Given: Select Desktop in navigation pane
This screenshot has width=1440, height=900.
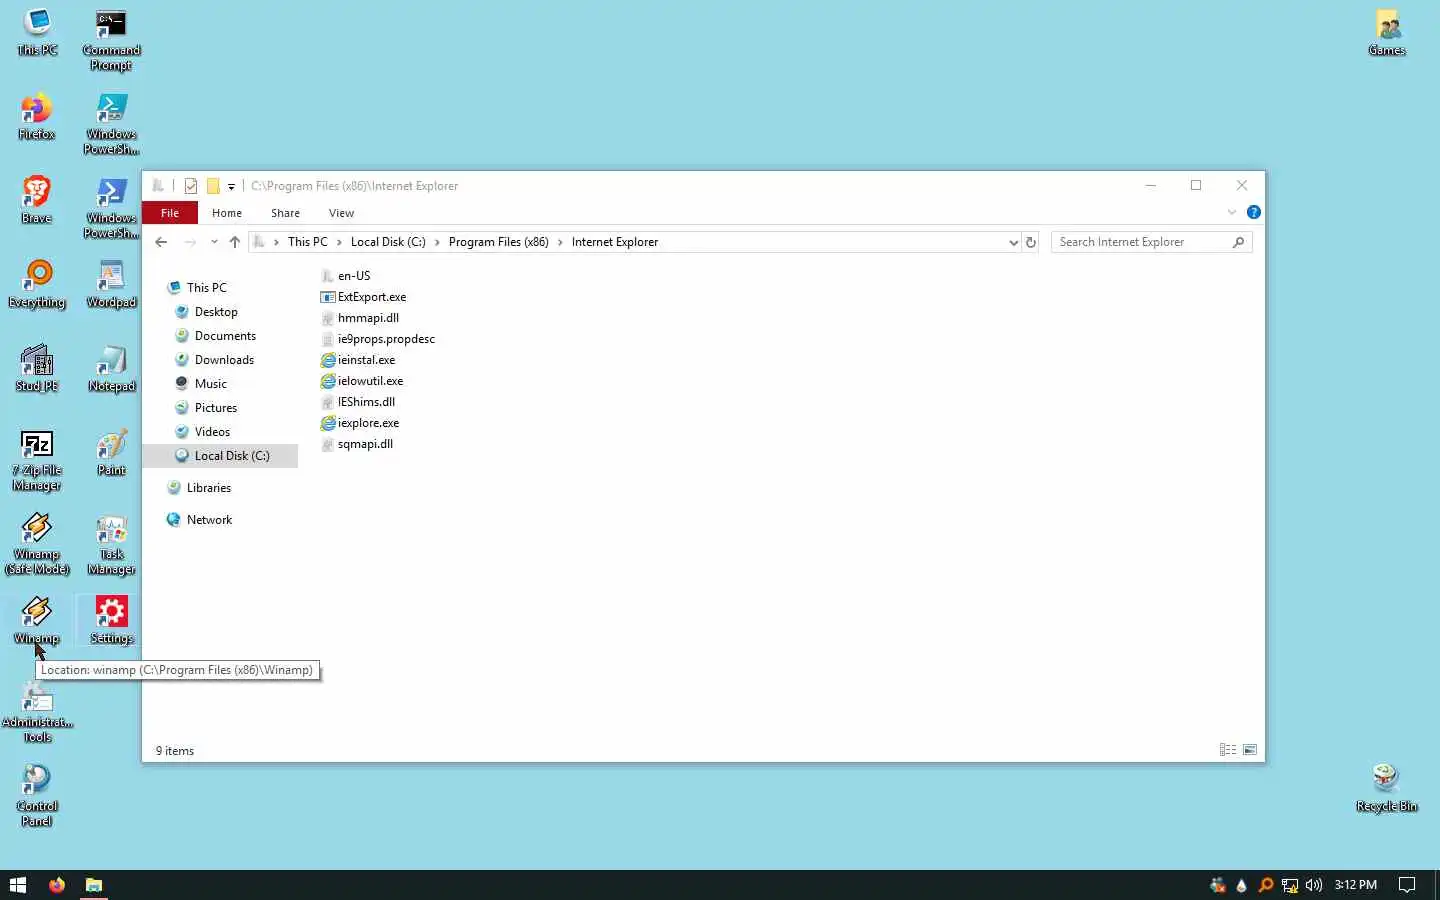Looking at the screenshot, I should (216, 312).
